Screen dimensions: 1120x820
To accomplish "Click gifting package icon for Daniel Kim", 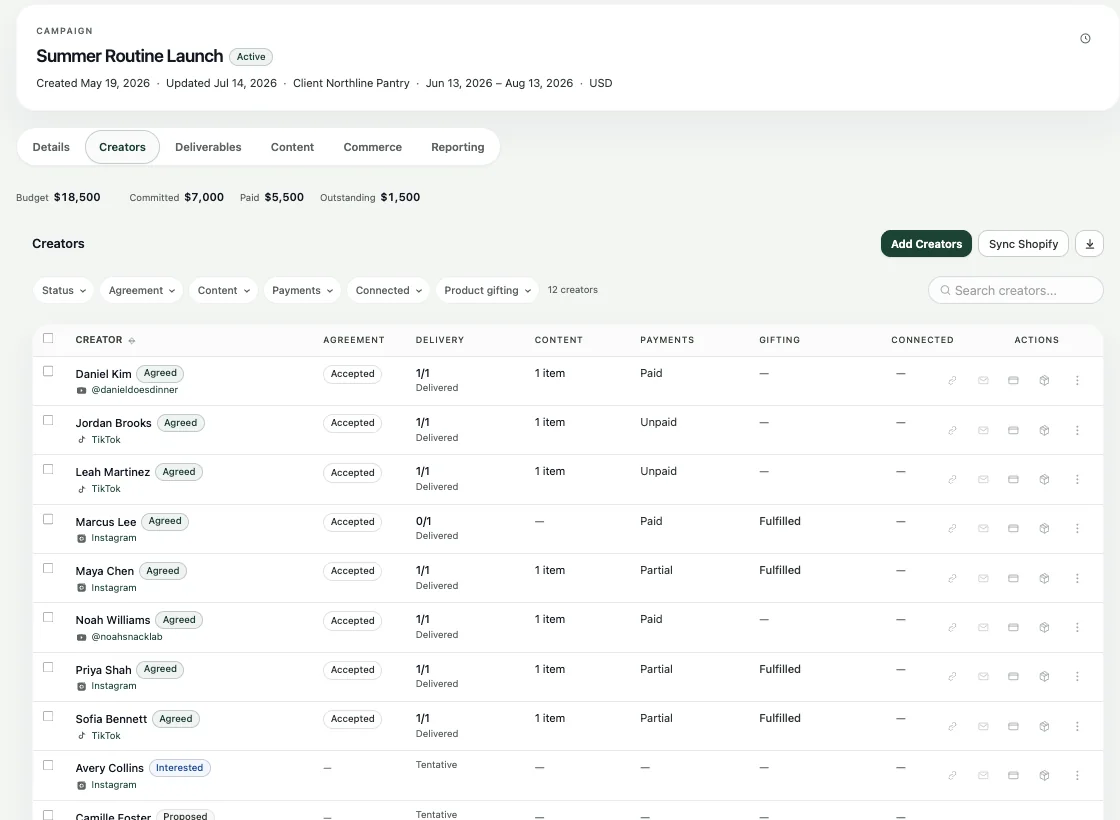I will [1044, 381].
